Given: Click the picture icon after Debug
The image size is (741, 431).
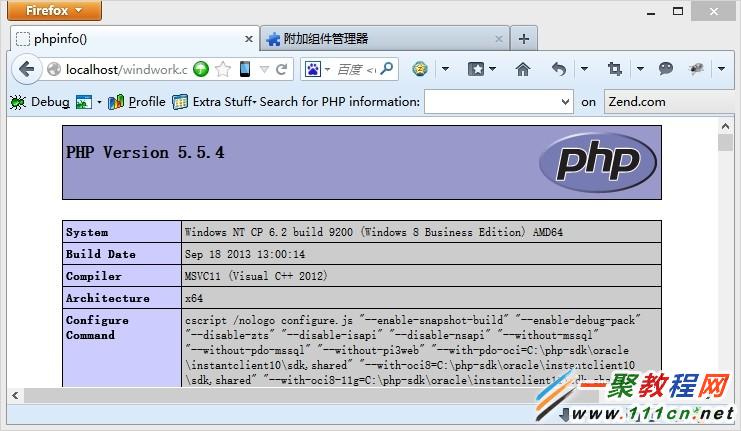Looking at the screenshot, I should click(84, 102).
